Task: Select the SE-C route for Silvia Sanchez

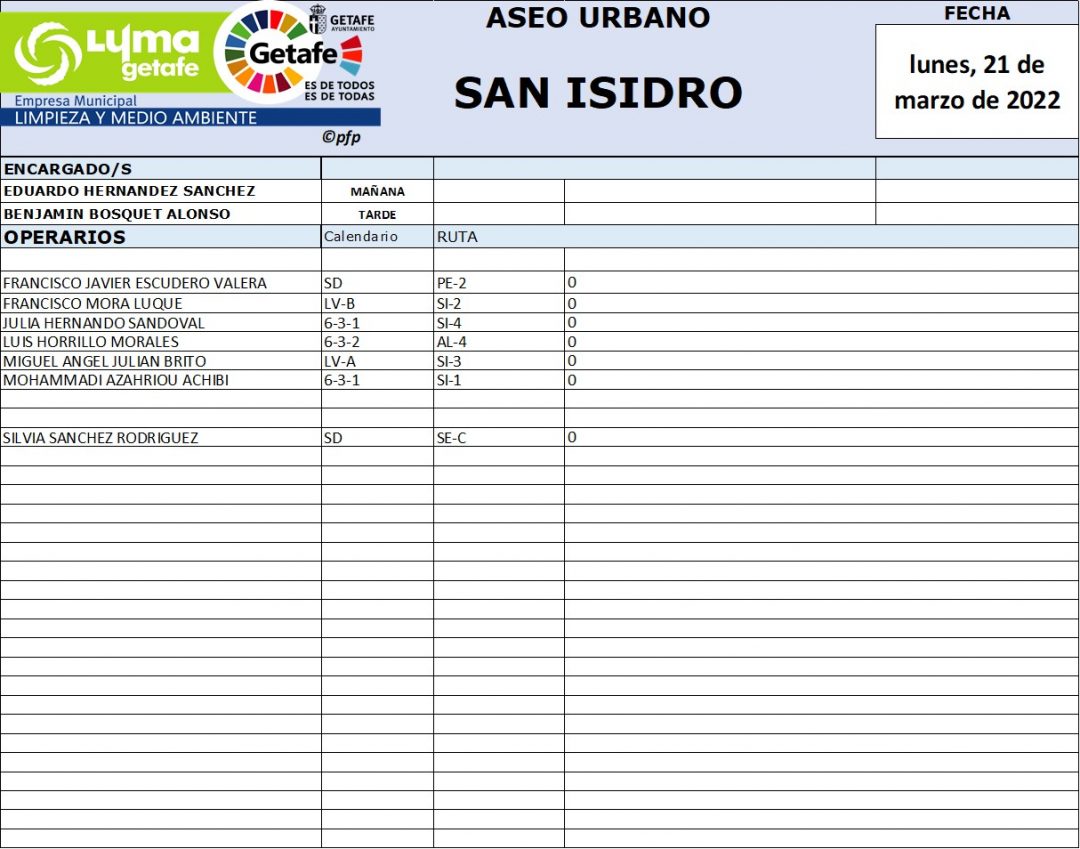Action: click(452, 438)
